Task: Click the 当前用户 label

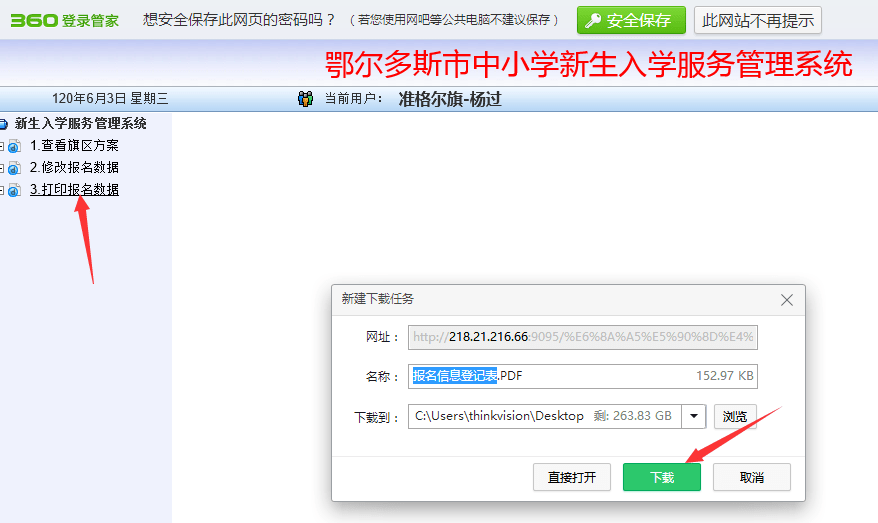Action: (x=354, y=99)
